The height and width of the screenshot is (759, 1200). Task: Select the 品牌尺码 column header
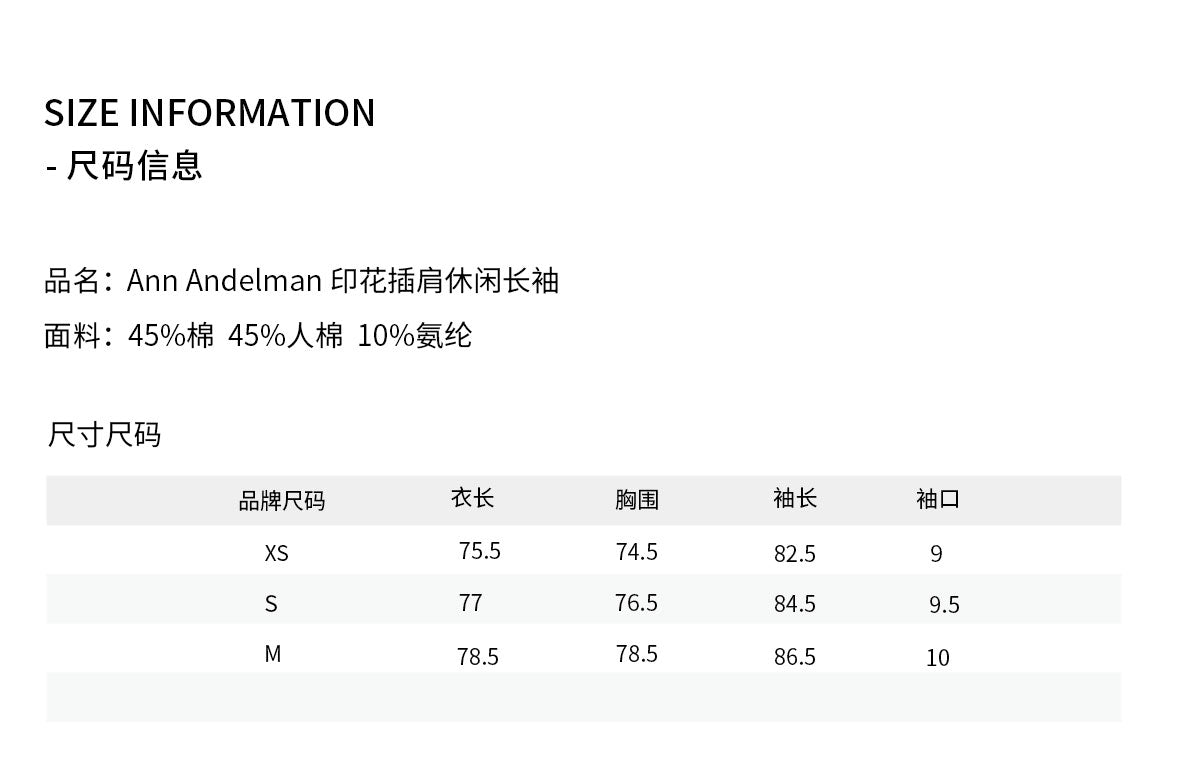tap(281, 501)
